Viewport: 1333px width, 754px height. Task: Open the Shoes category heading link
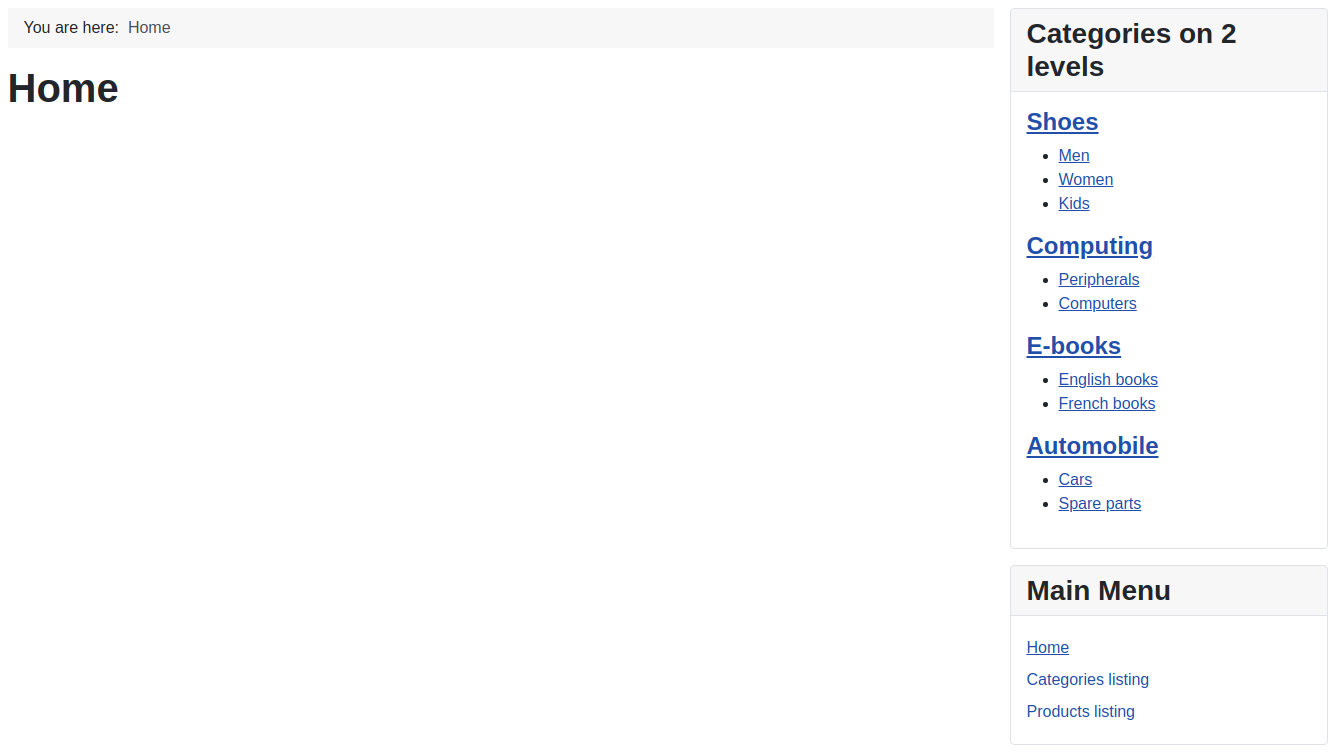pyautogui.click(x=1062, y=122)
